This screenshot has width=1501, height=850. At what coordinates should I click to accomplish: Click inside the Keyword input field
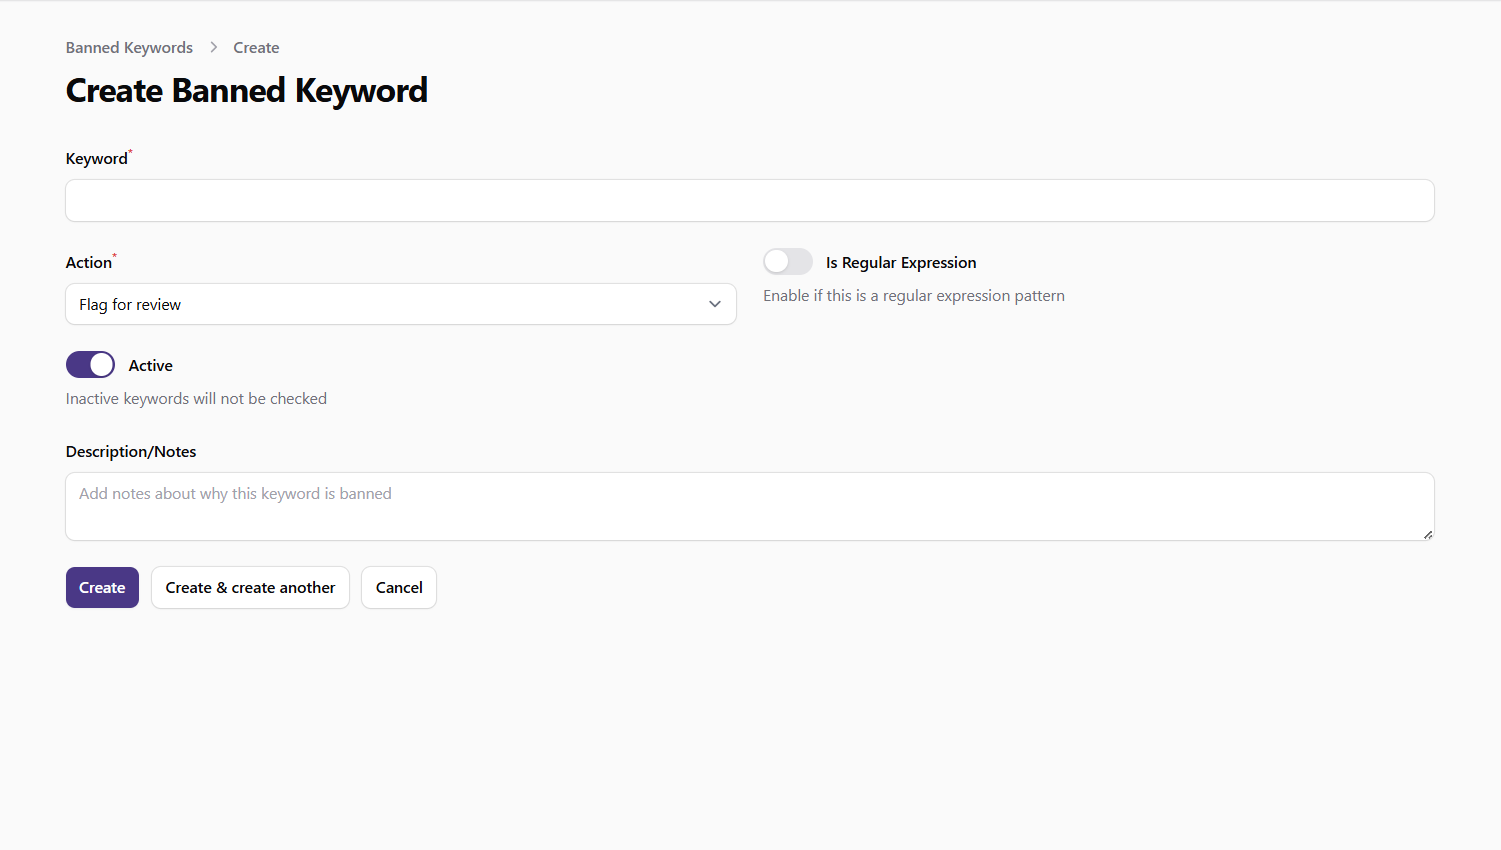(x=749, y=200)
